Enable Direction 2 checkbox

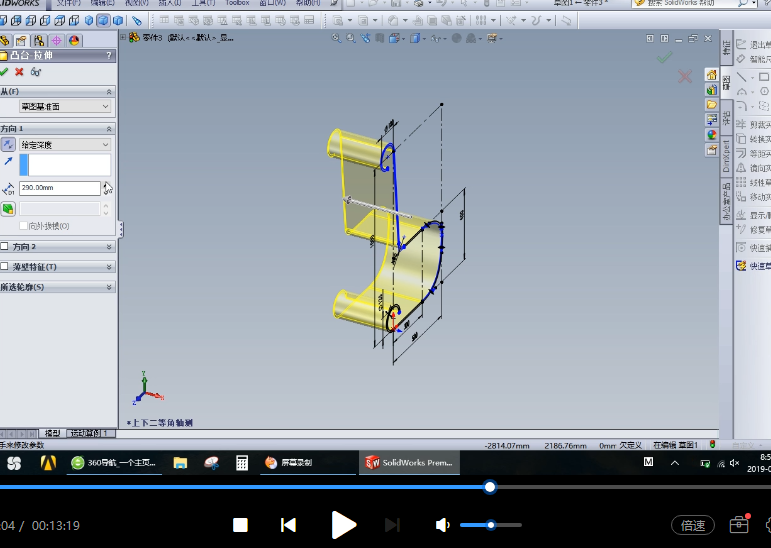pos(4,246)
